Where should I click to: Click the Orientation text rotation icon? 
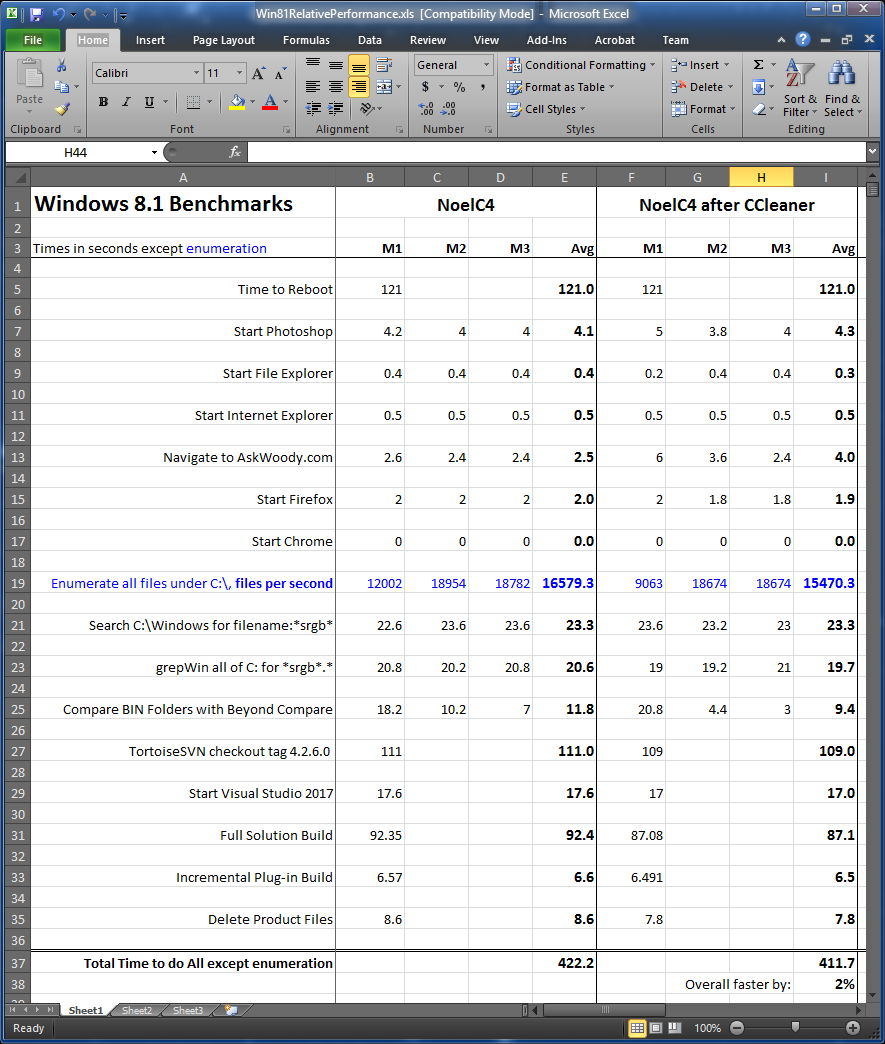[367, 109]
